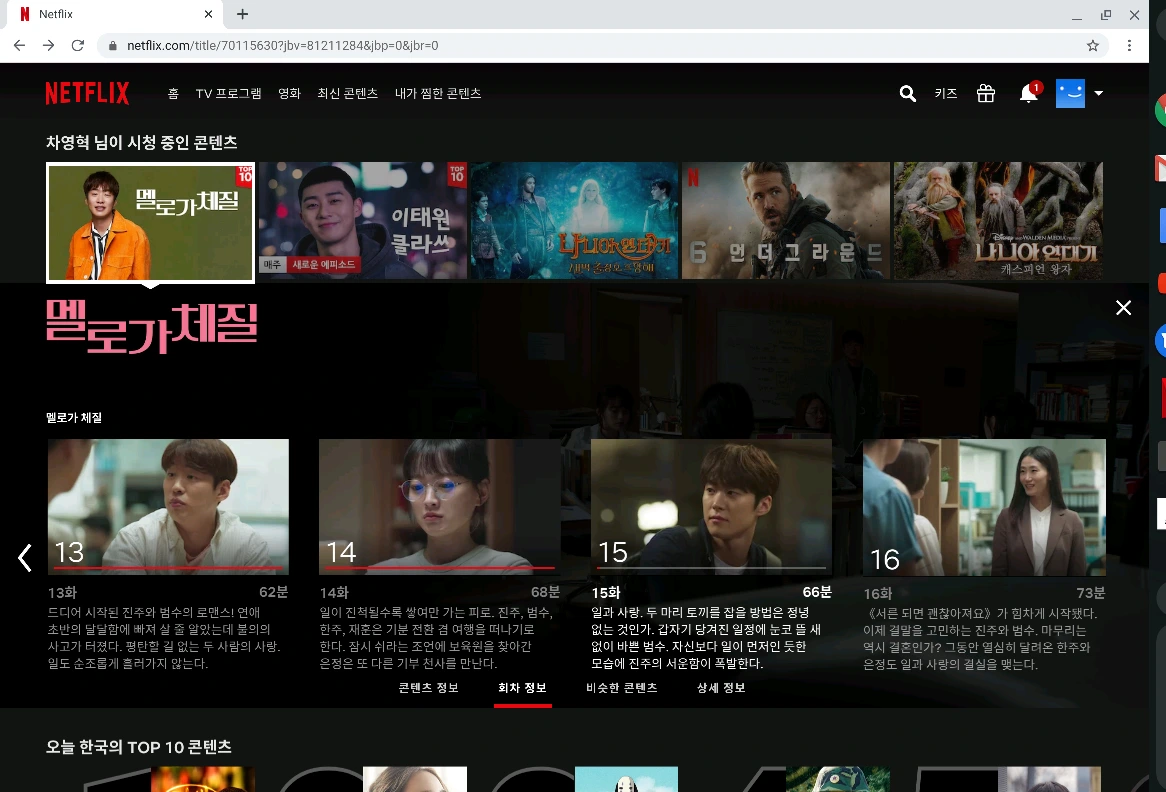Click the browser forward arrow
Screen dimensions: 1166x792
[48, 45]
